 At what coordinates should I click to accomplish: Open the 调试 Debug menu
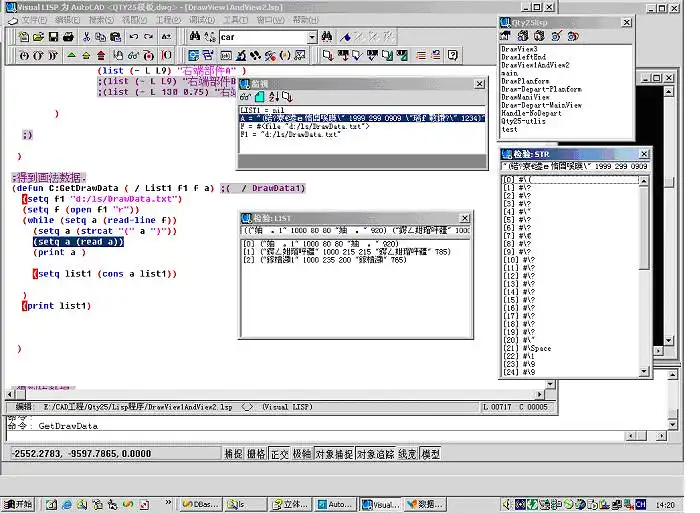point(202,20)
